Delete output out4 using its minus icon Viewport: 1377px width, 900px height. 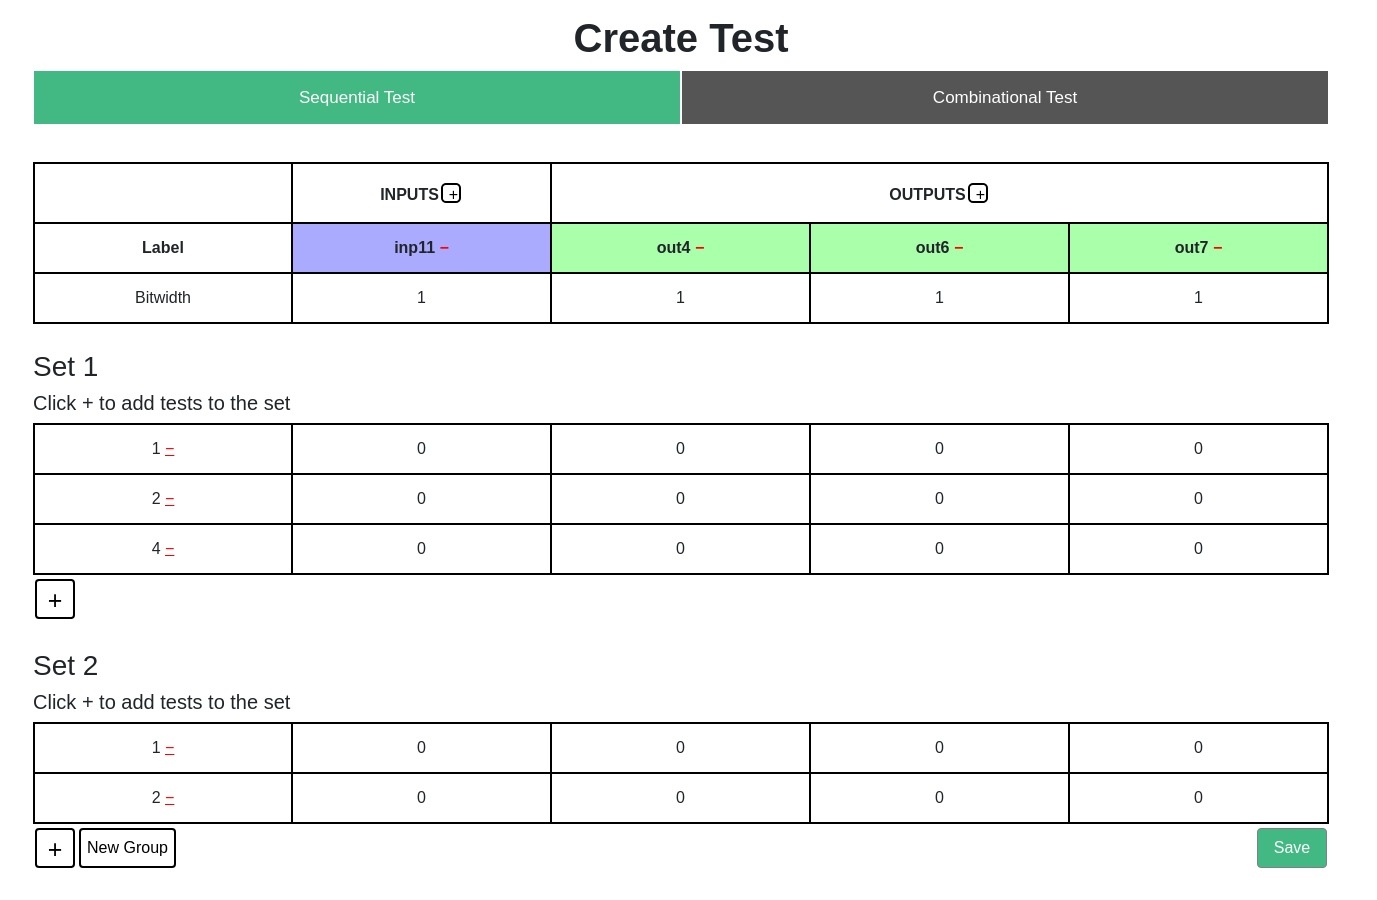702,247
